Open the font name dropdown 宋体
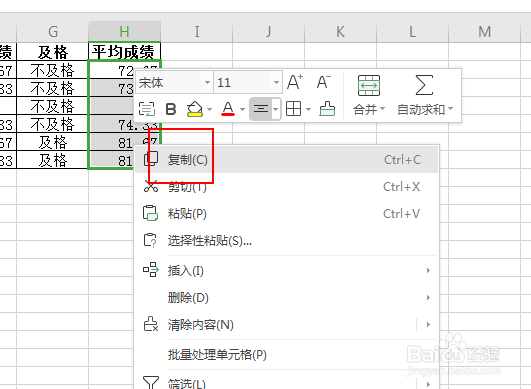Viewport: 531px width, 389px height. 207,82
